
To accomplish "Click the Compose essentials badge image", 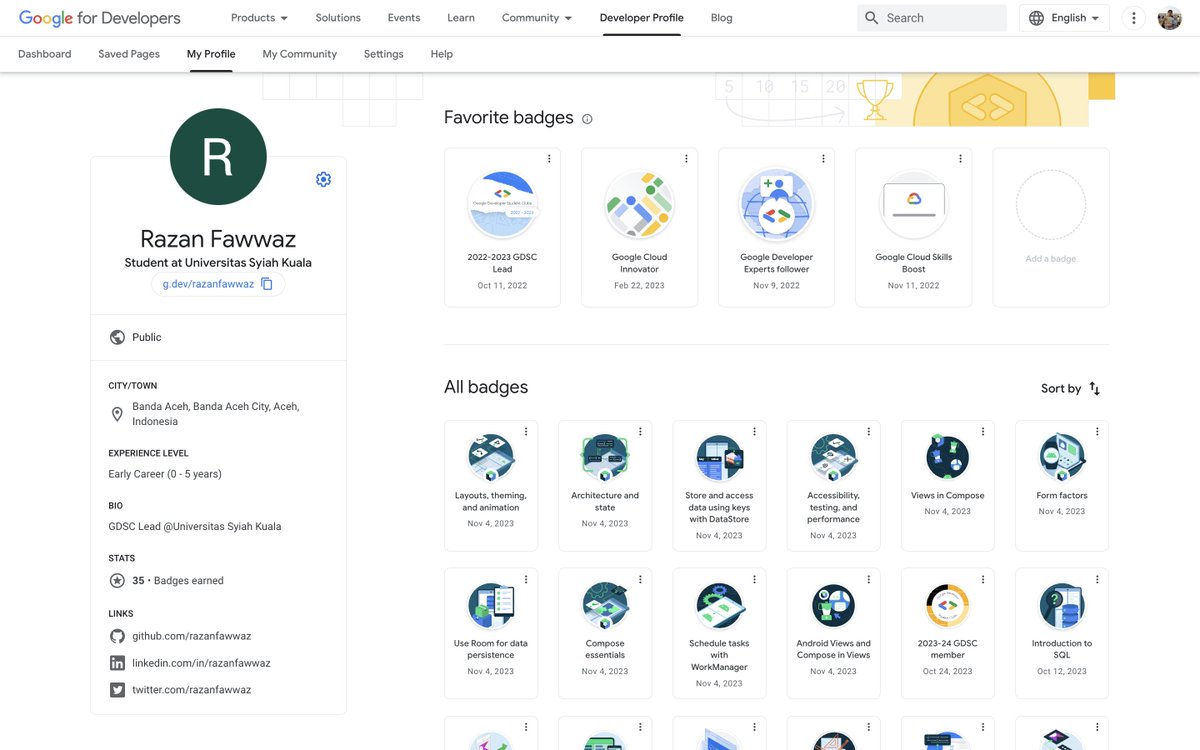I will point(605,606).
